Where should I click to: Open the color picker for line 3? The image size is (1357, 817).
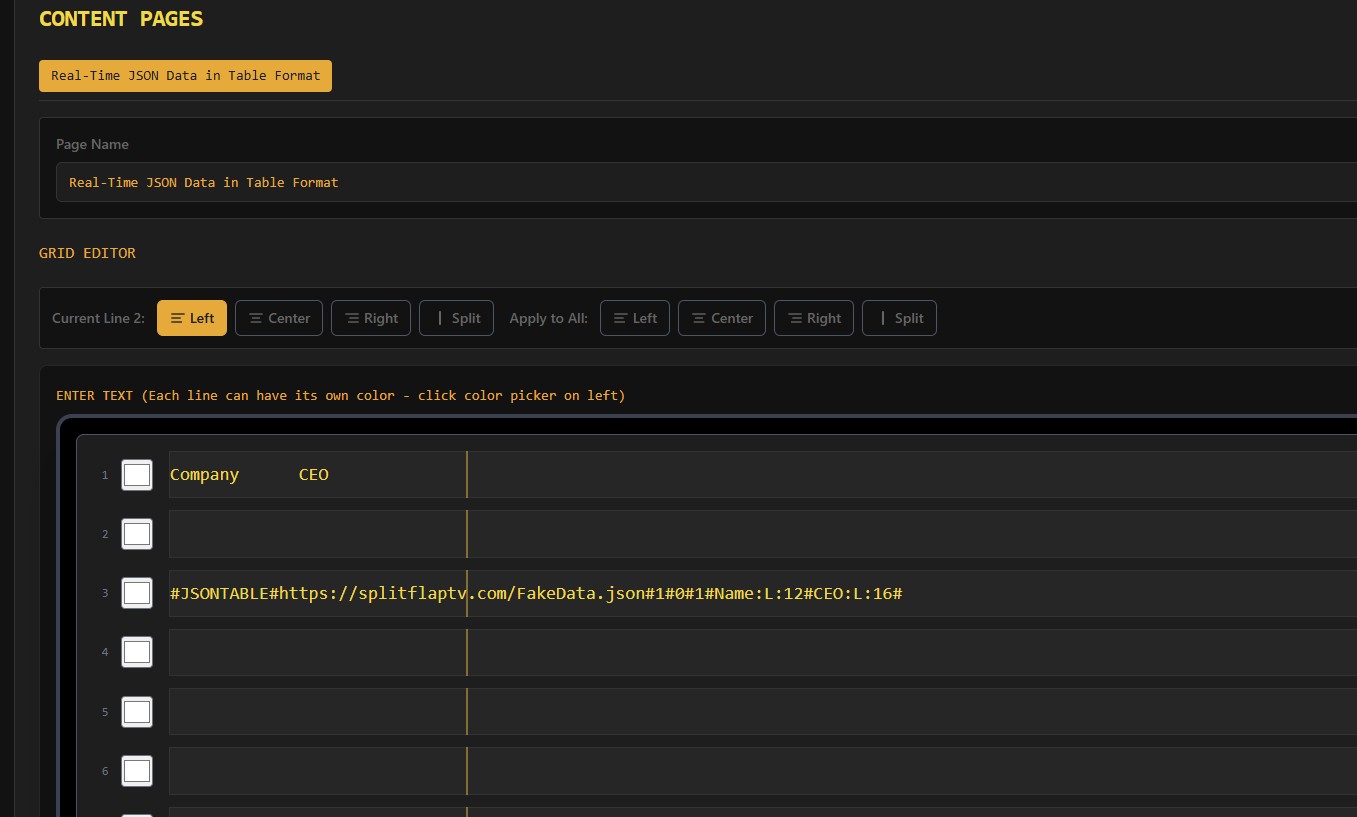pos(137,592)
